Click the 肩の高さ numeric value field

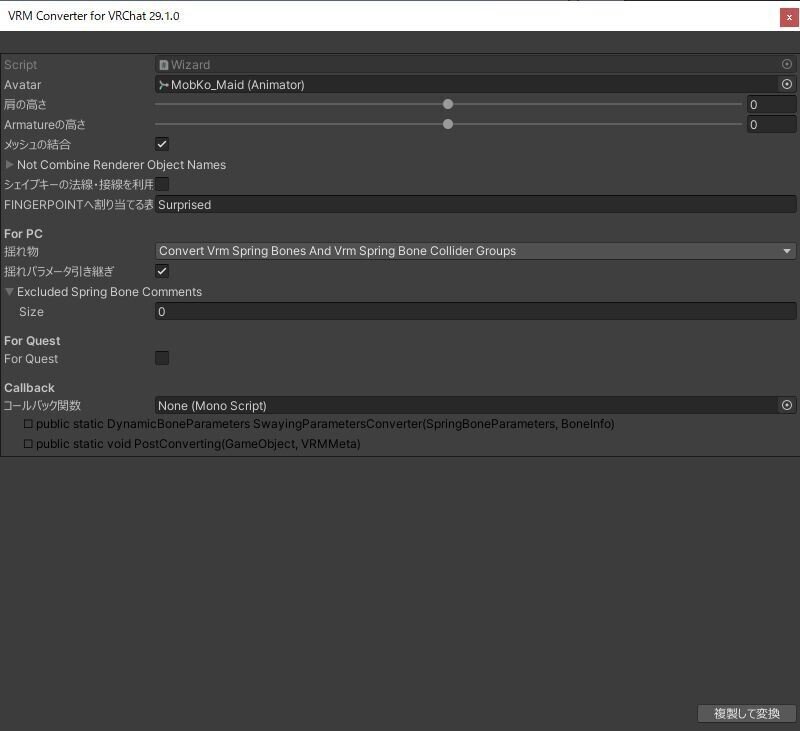click(771, 105)
